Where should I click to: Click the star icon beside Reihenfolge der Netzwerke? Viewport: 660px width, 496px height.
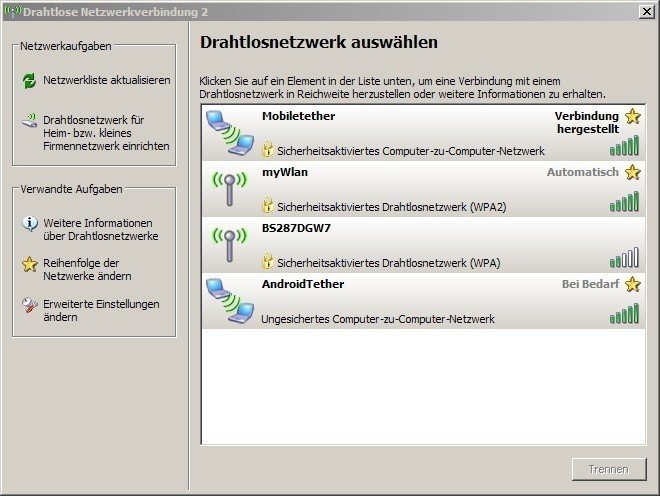(30, 264)
